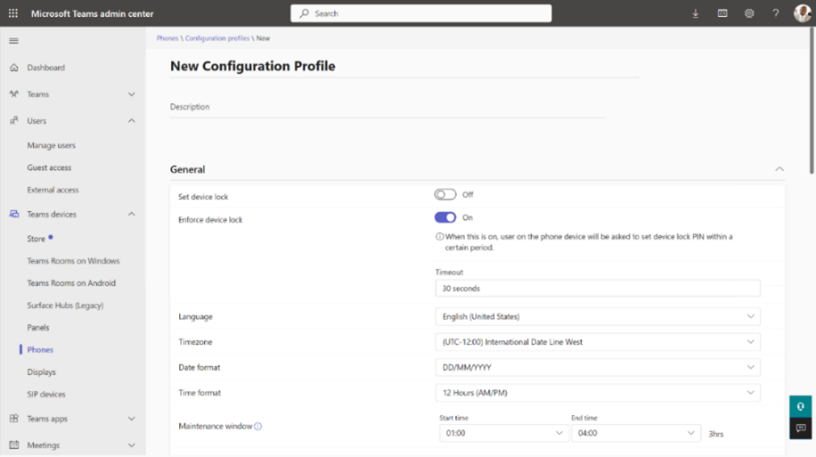Screen dimensions: 816x457
Task: Click the download icon in header
Action: click(696, 14)
